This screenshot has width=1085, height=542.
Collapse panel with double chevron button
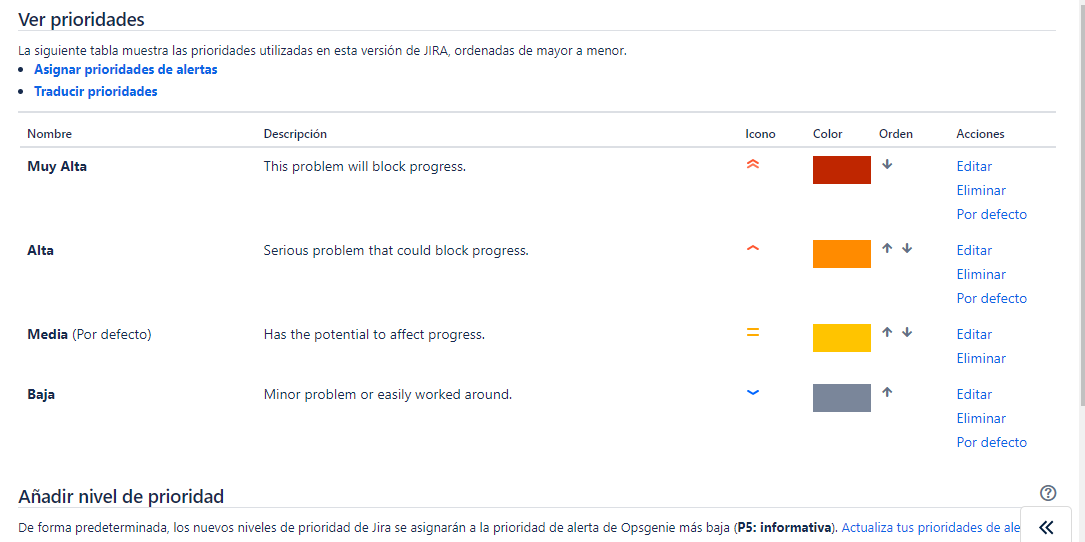(1046, 527)
